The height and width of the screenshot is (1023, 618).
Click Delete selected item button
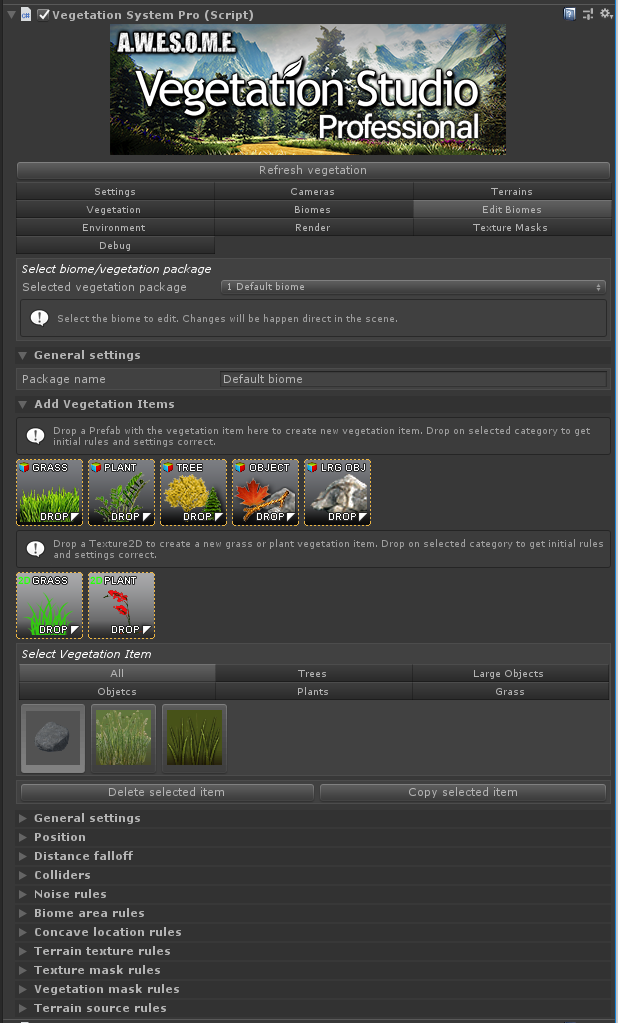tap(167, 792)
